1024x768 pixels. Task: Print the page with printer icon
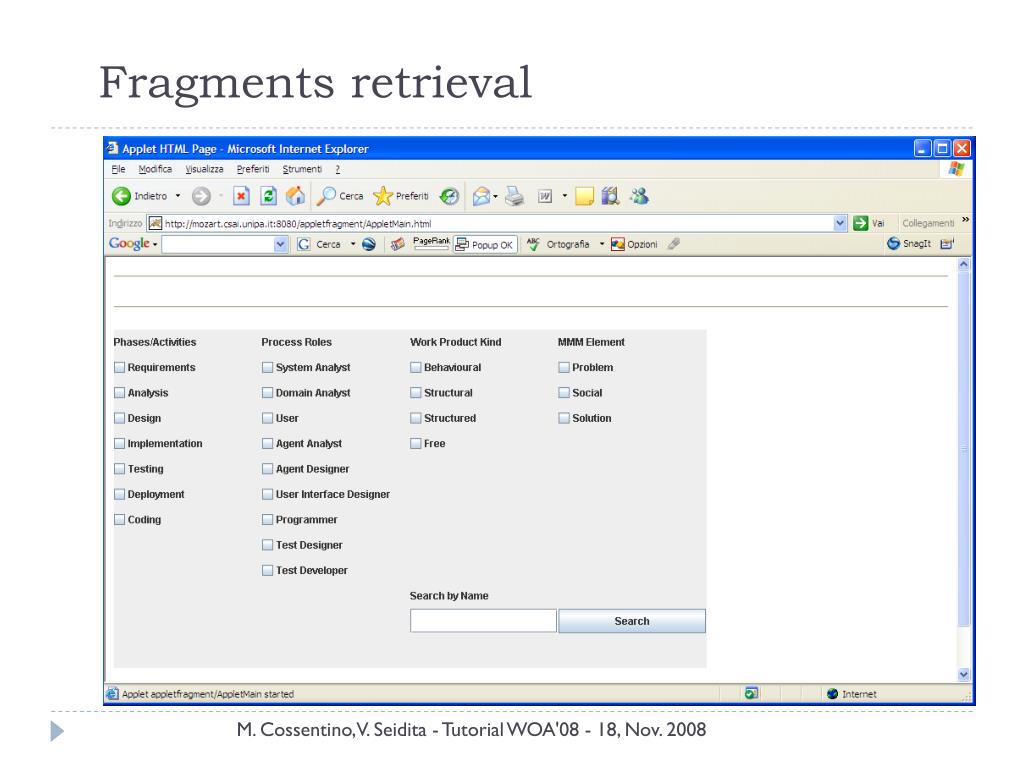point(515,196)
